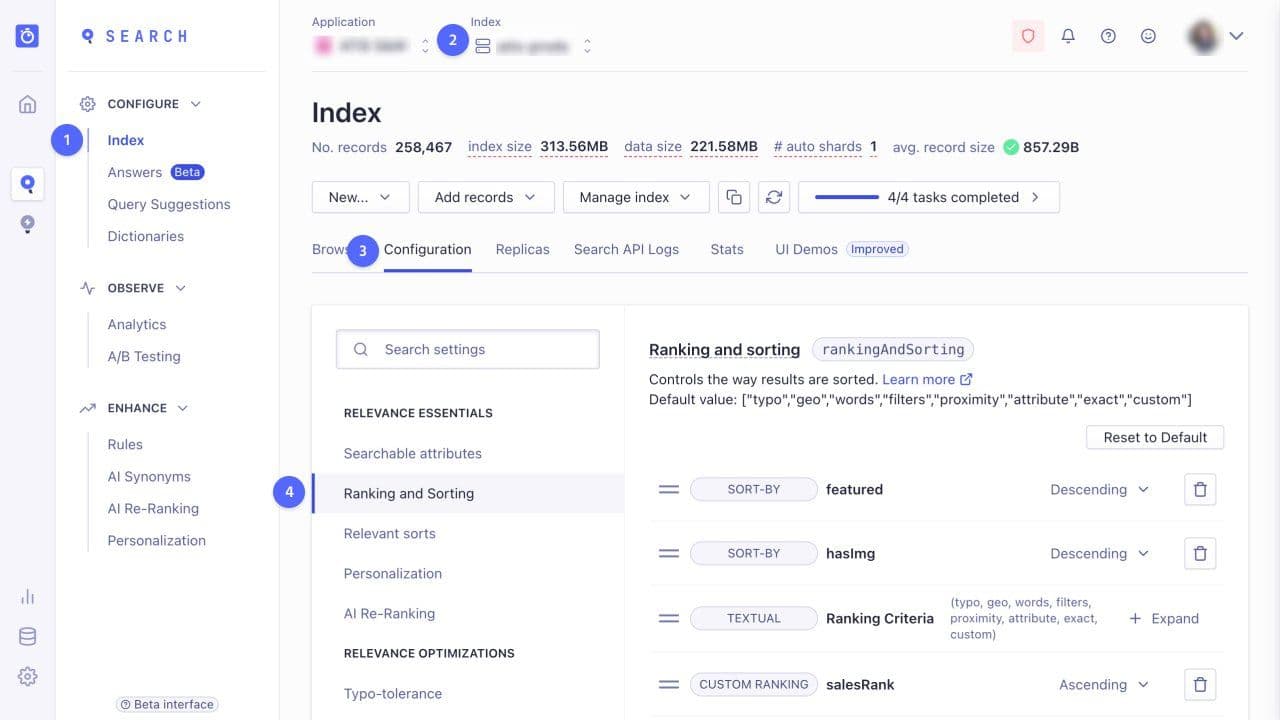This screenshot has height=720, width=1280.
Task: Open the Data Sources database icon
Action: coord(28,637)
